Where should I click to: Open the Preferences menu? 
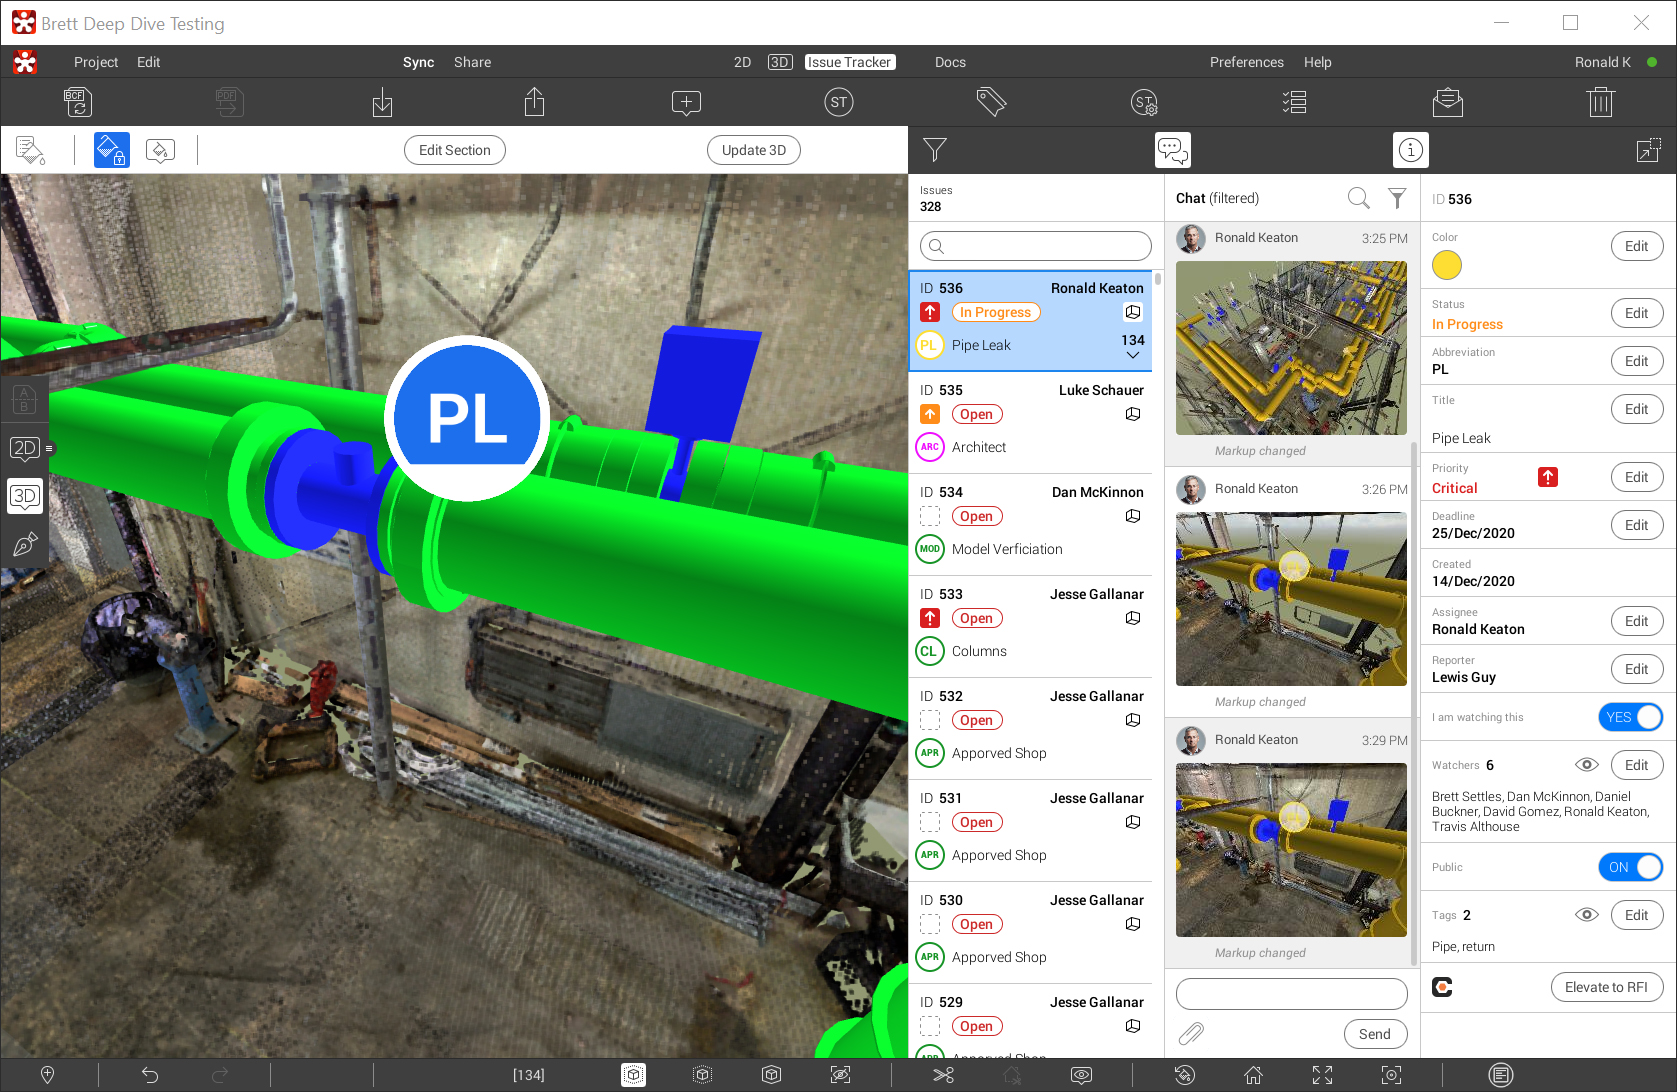pyautogui.click(x=1246, y=62)
